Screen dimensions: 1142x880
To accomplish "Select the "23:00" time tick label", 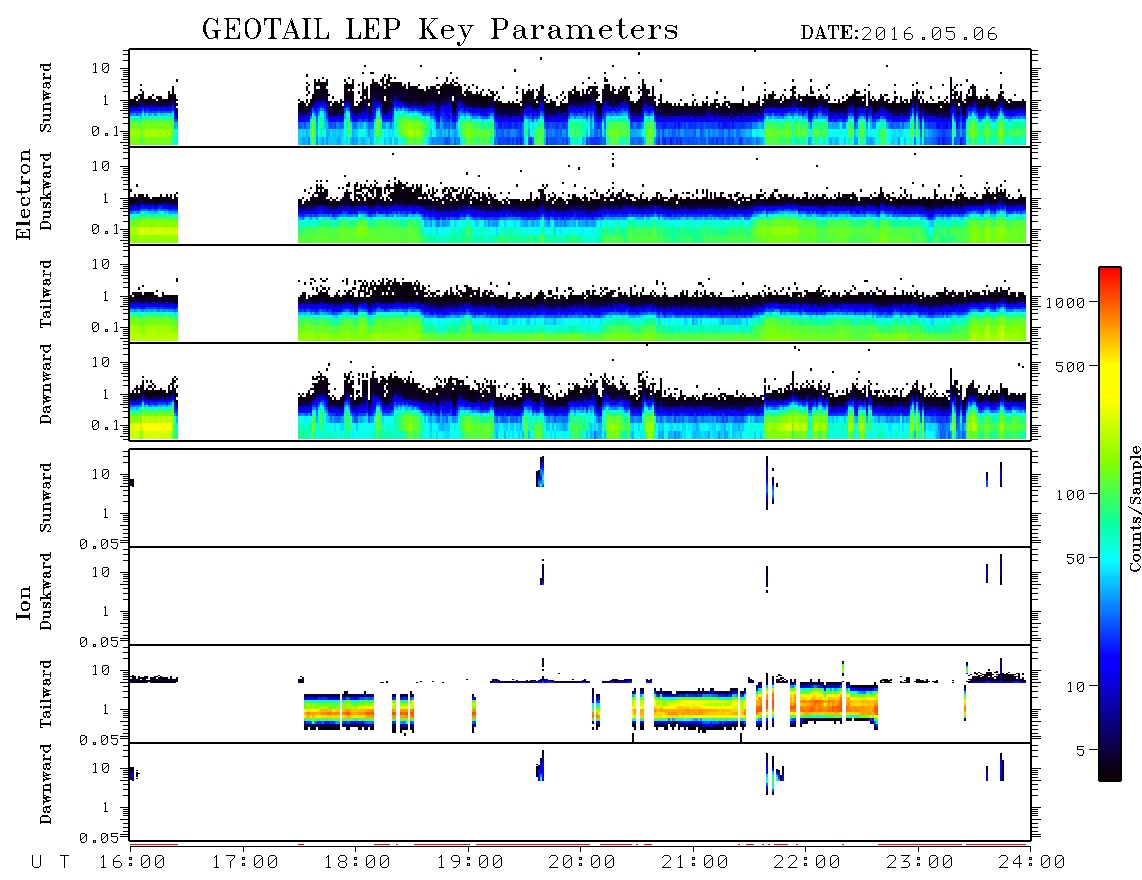I will [921, 863].
